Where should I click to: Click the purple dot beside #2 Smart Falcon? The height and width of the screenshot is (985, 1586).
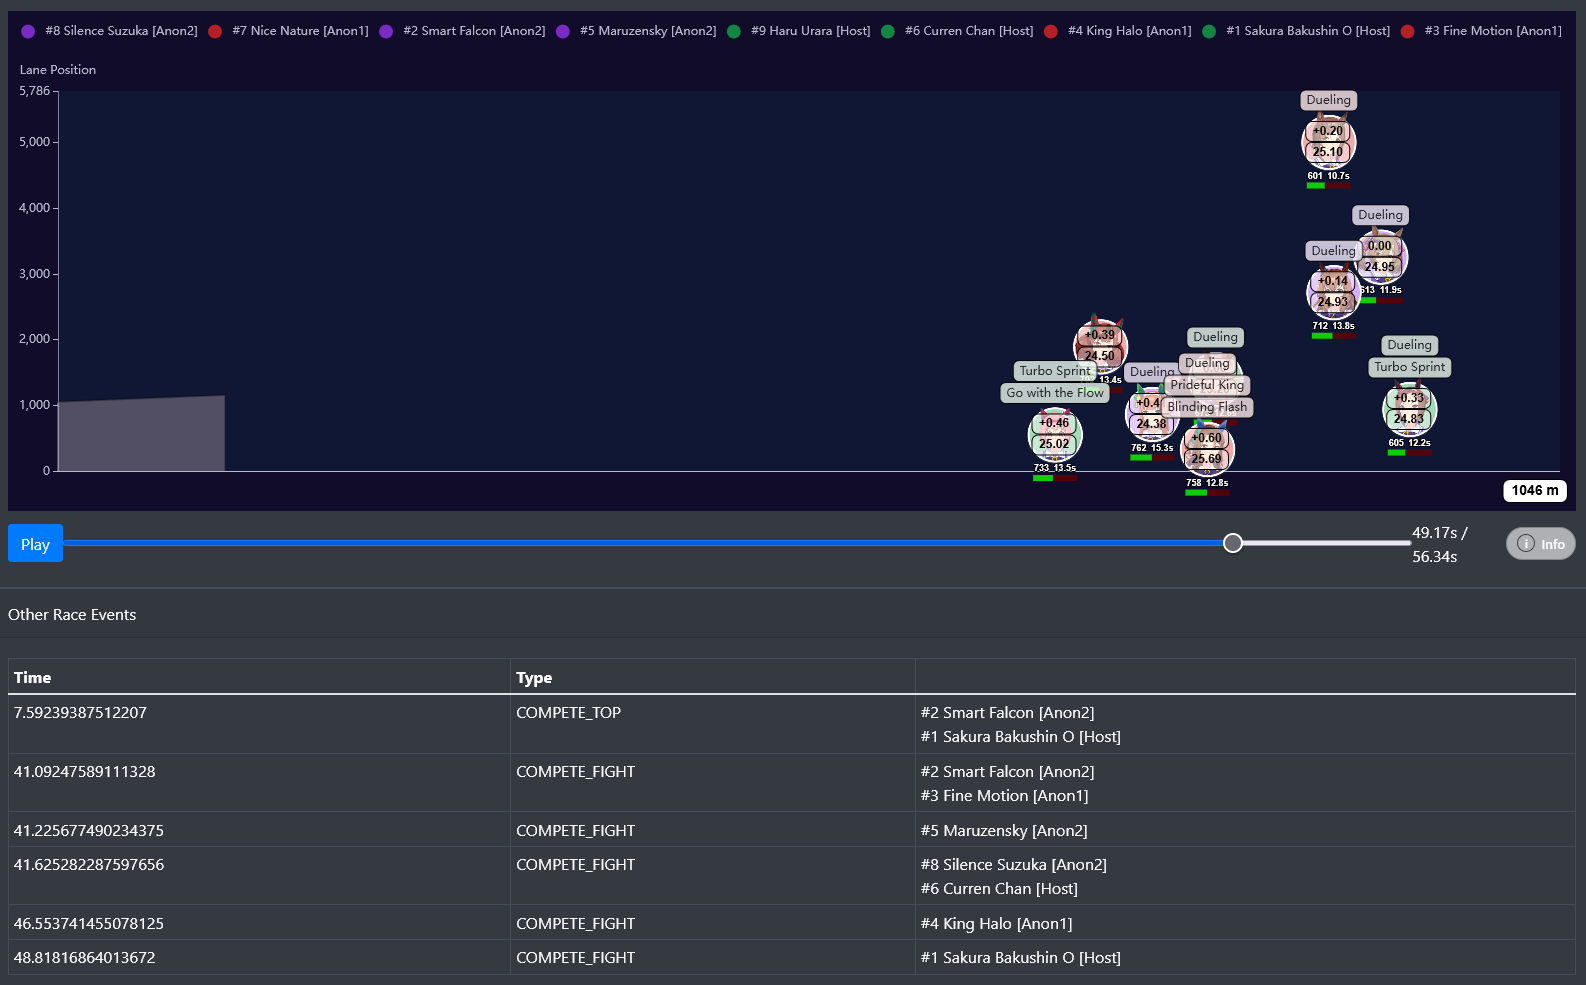click(x=386, y=31)
